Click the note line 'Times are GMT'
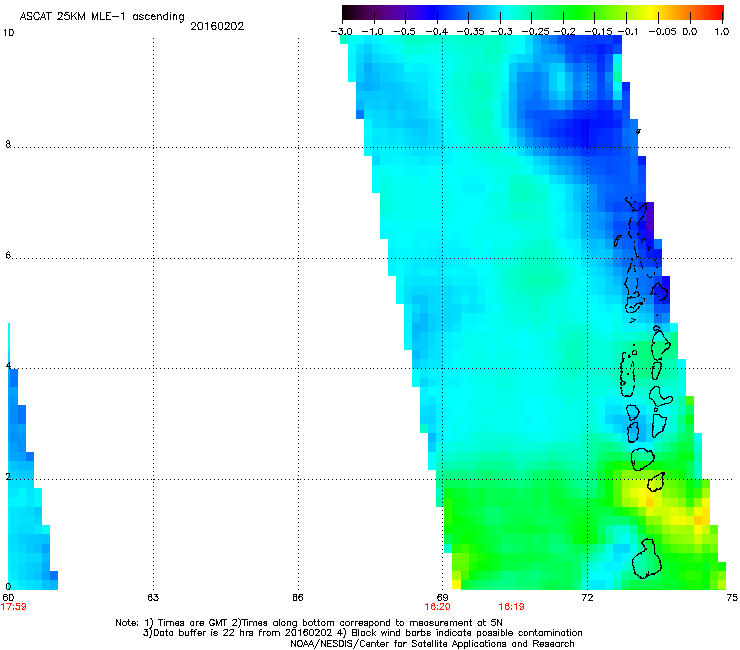This screenshot has width=740, height=650. [309, 623]
